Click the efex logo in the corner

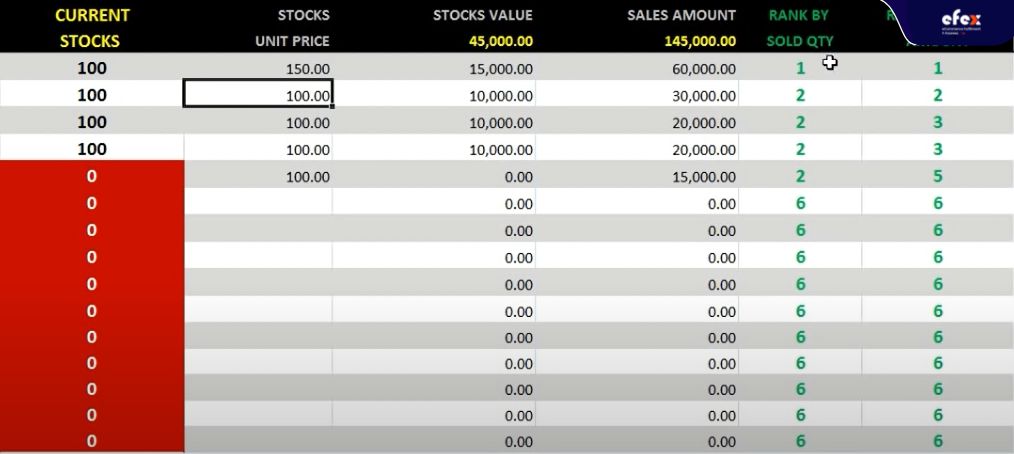point(961,23)
